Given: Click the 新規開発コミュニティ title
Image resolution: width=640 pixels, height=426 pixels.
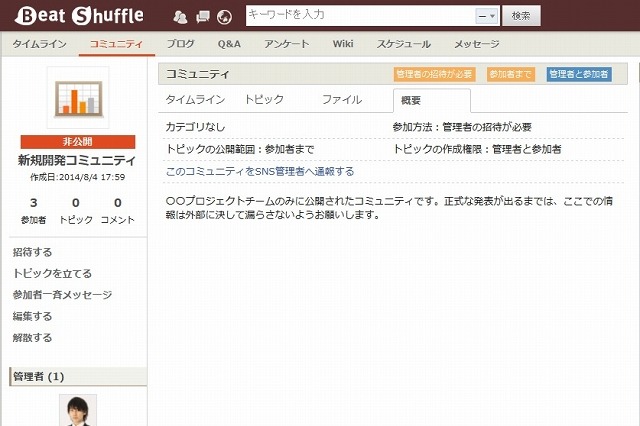Looking at the screenshot, I should (x=77, y=160).
